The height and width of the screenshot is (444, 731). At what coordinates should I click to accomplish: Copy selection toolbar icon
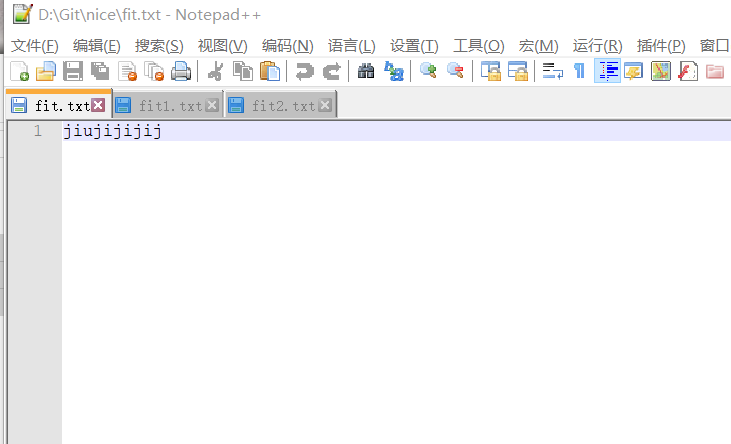pyautogui.click(x=242, y=71)
